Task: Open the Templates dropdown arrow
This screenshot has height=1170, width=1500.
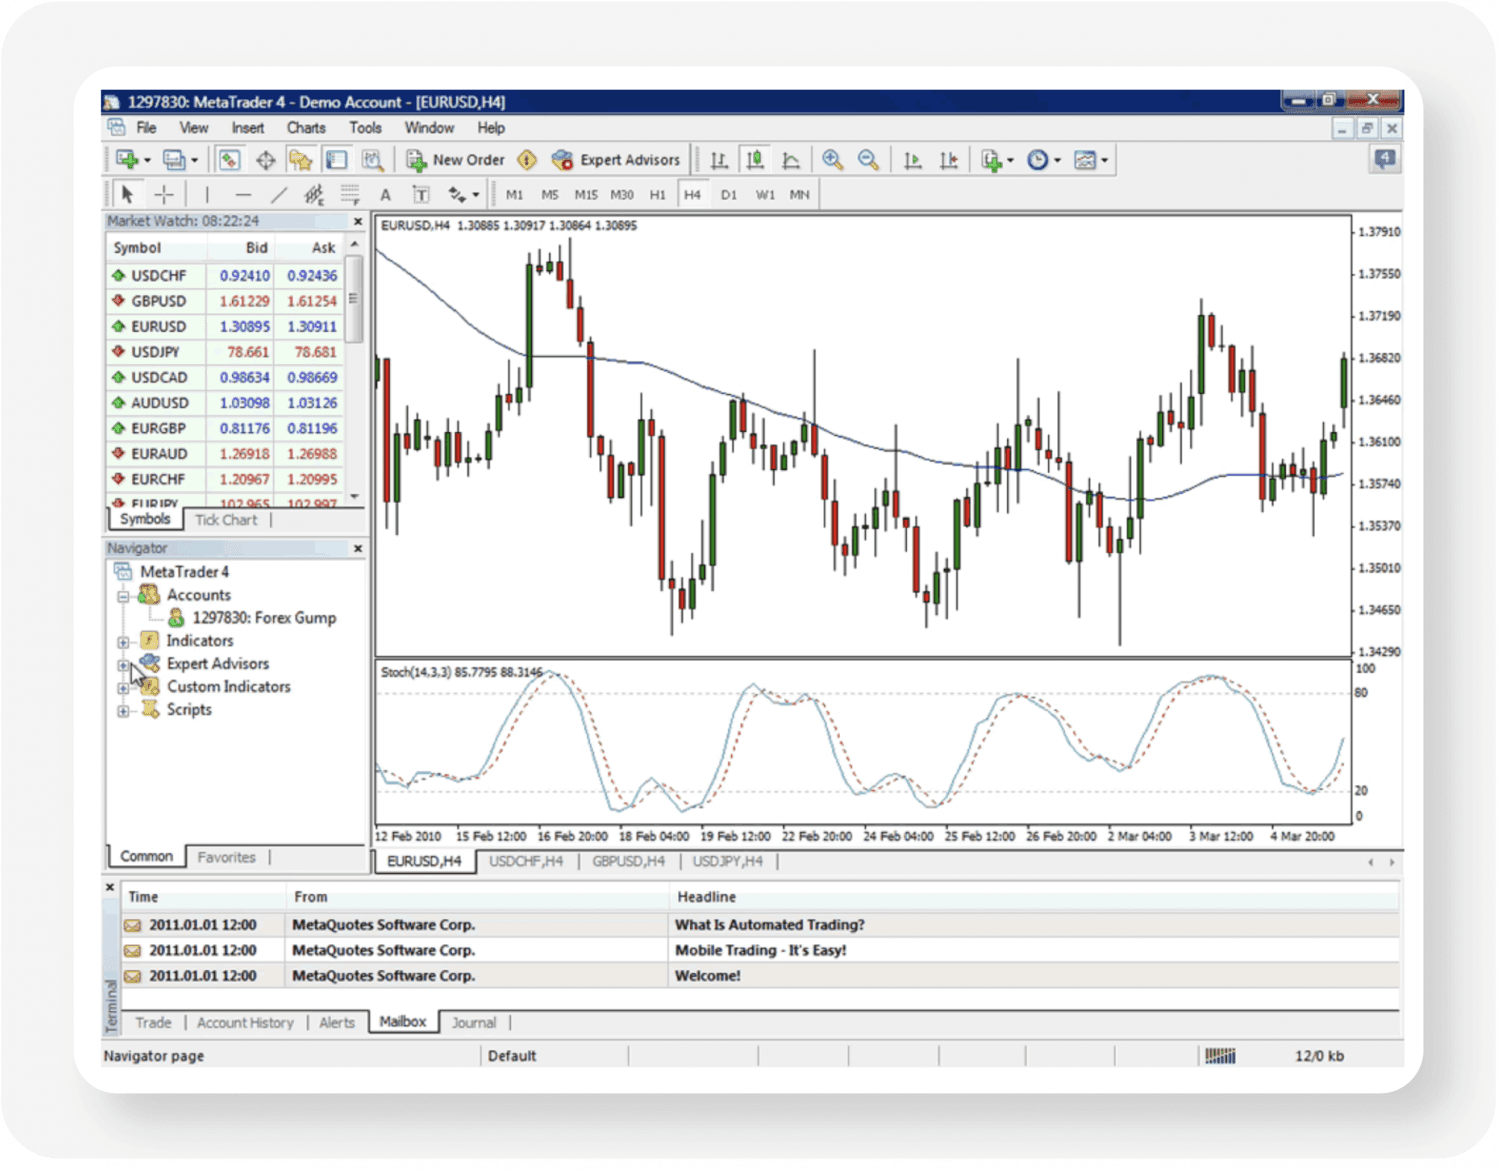Action: tap(1104, 160)
